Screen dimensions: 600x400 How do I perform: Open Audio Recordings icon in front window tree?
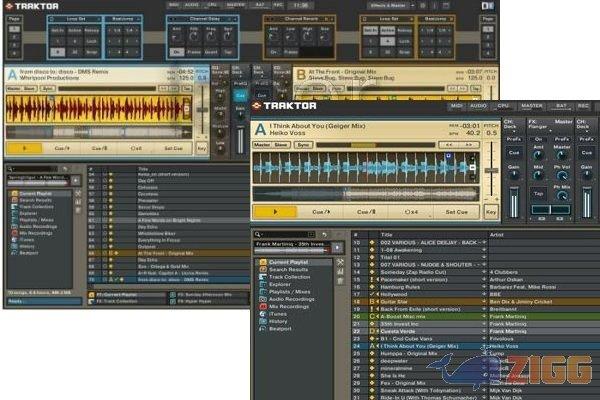click(263, 299)
